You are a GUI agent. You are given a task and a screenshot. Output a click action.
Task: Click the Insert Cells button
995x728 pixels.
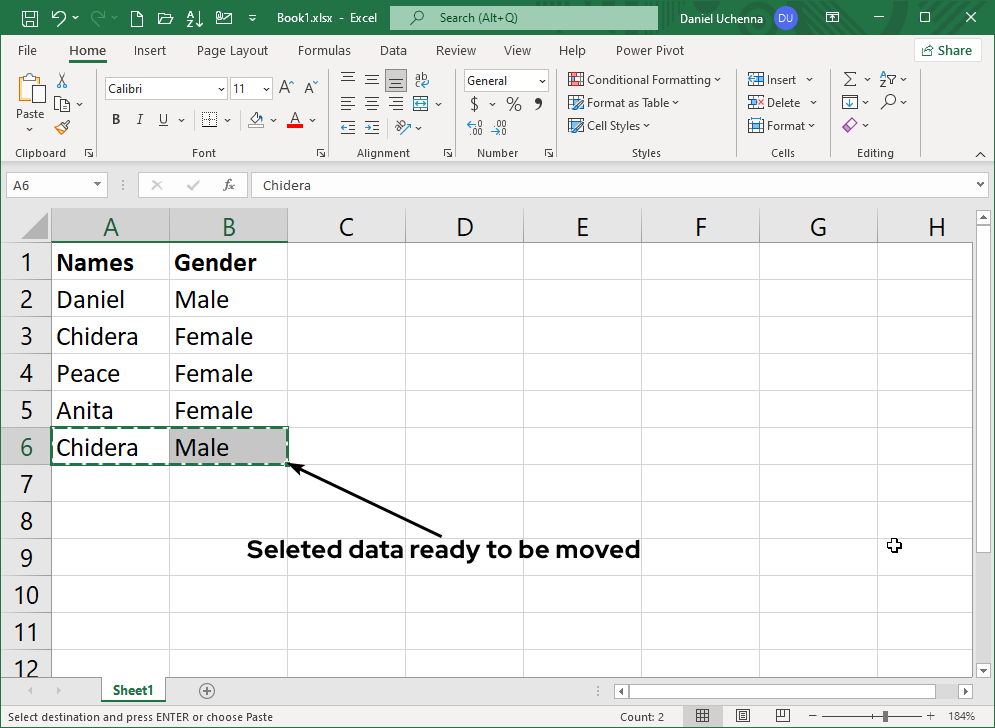coord(778,78)
